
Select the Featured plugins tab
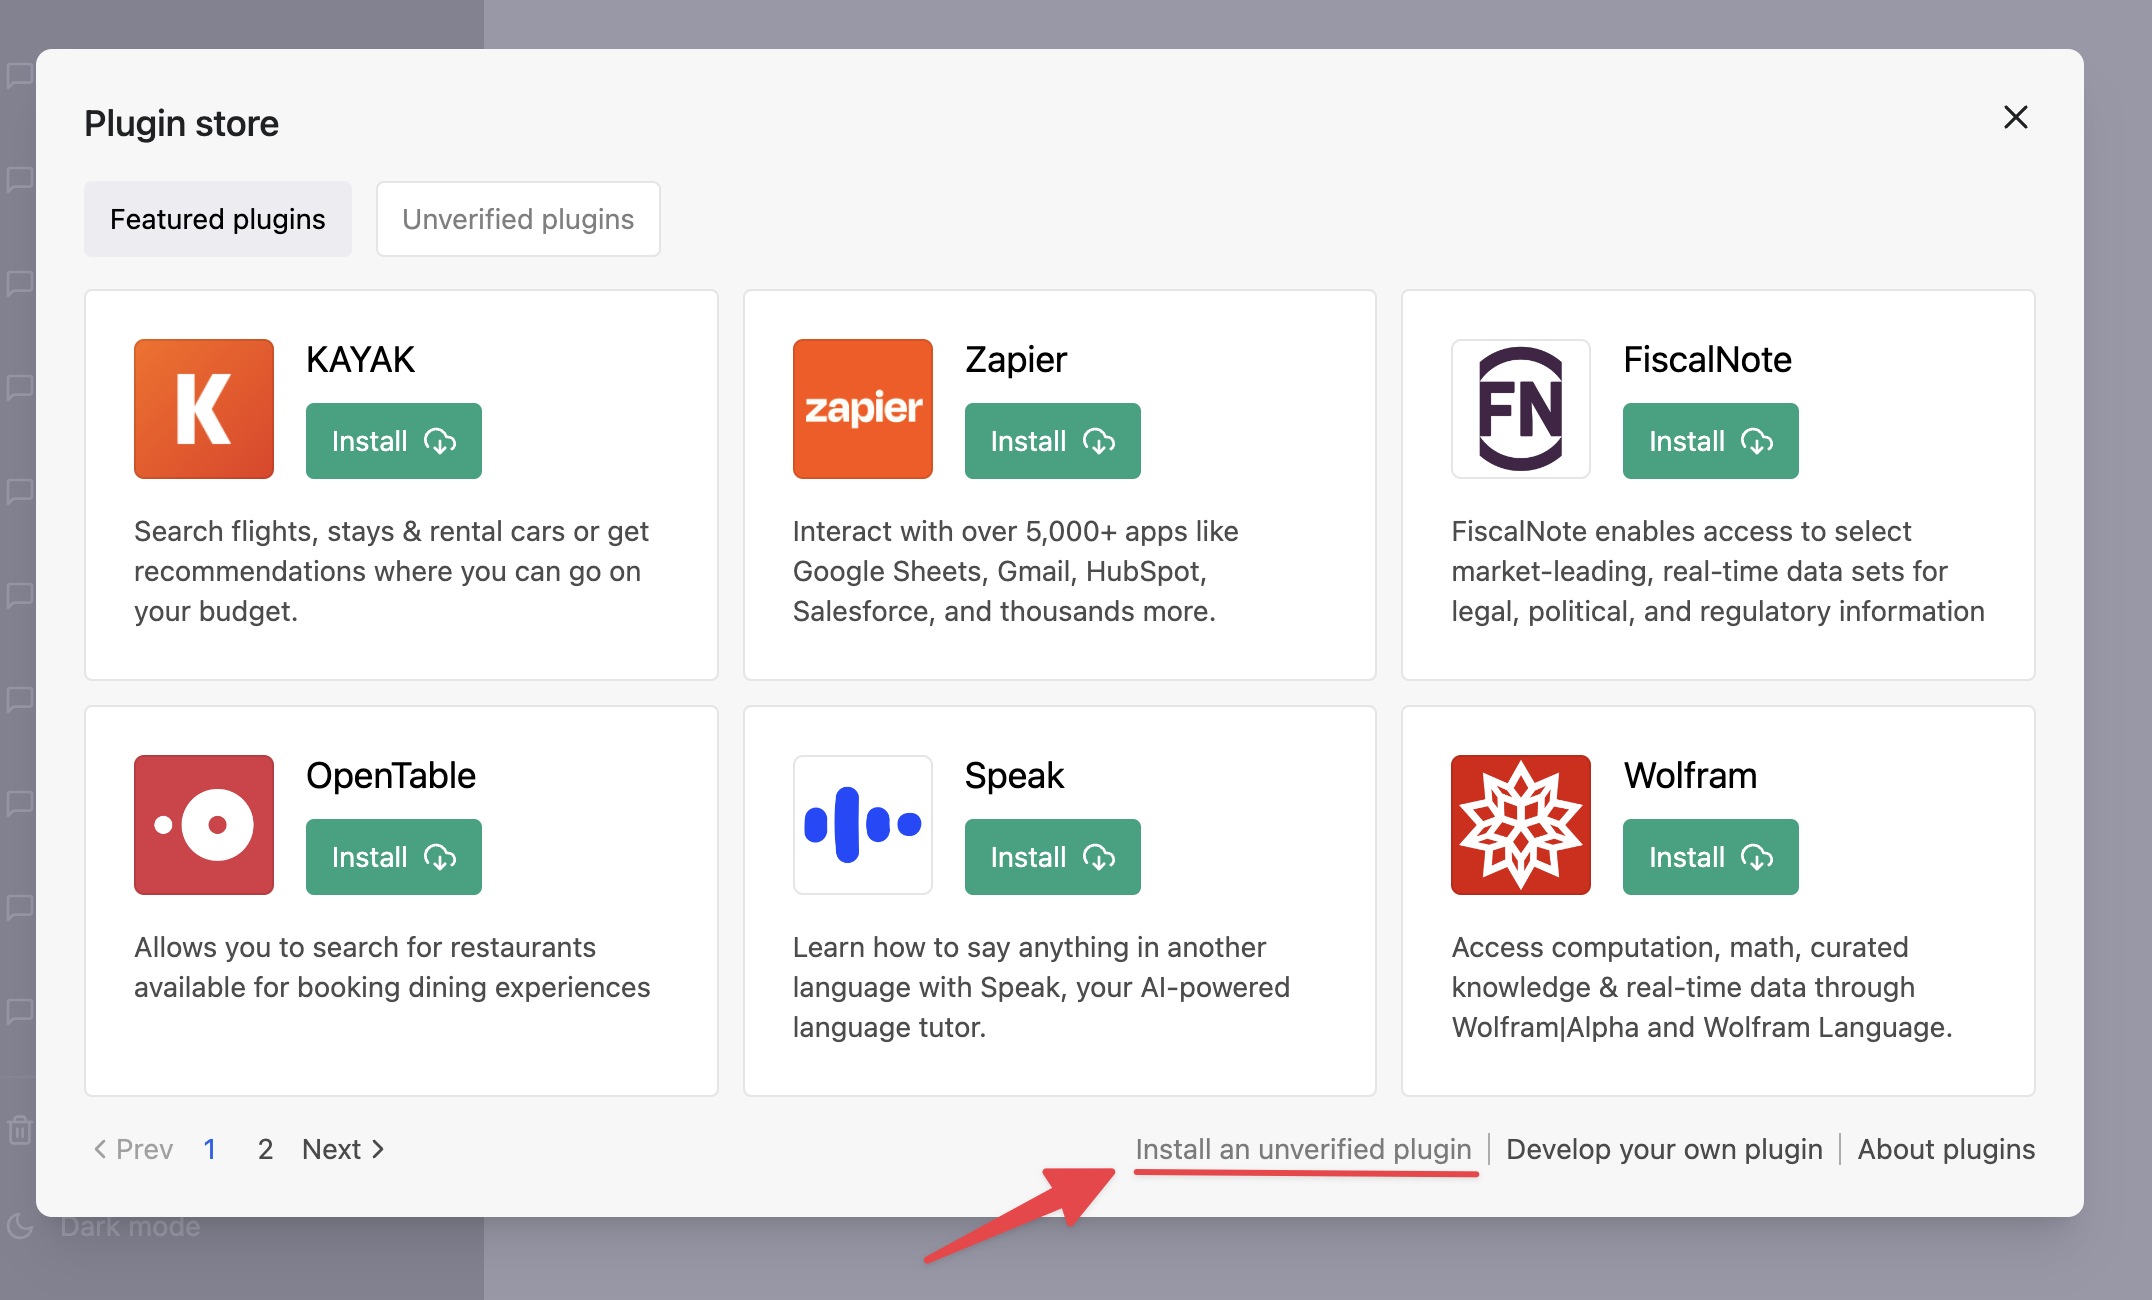(217, 219)
